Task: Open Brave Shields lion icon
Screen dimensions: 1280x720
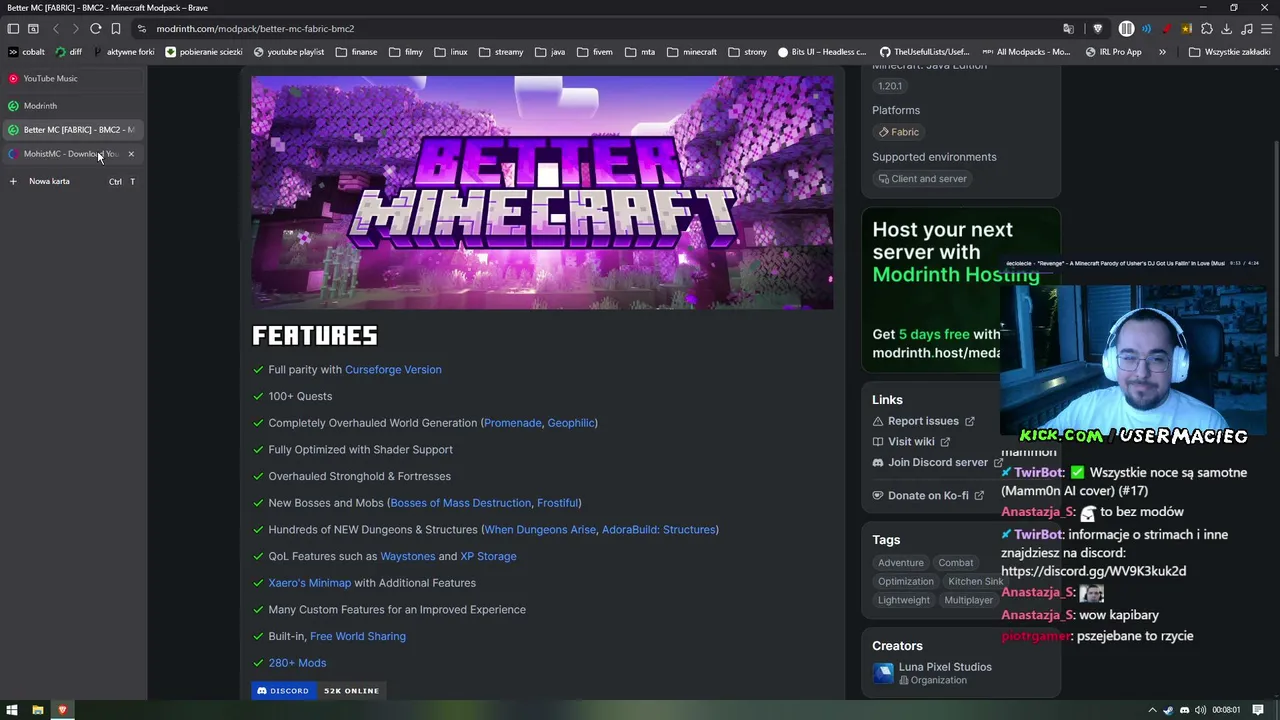Action: 1097,29
